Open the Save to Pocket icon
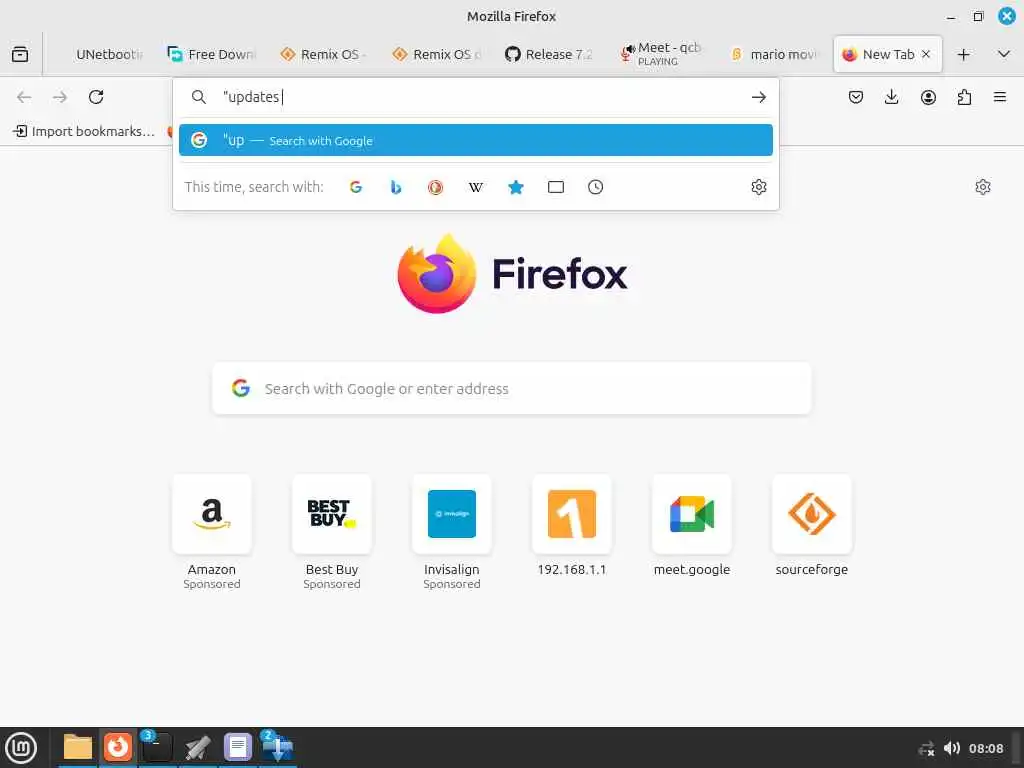Viewport: 1024px width, 768px height. (856, 97)
